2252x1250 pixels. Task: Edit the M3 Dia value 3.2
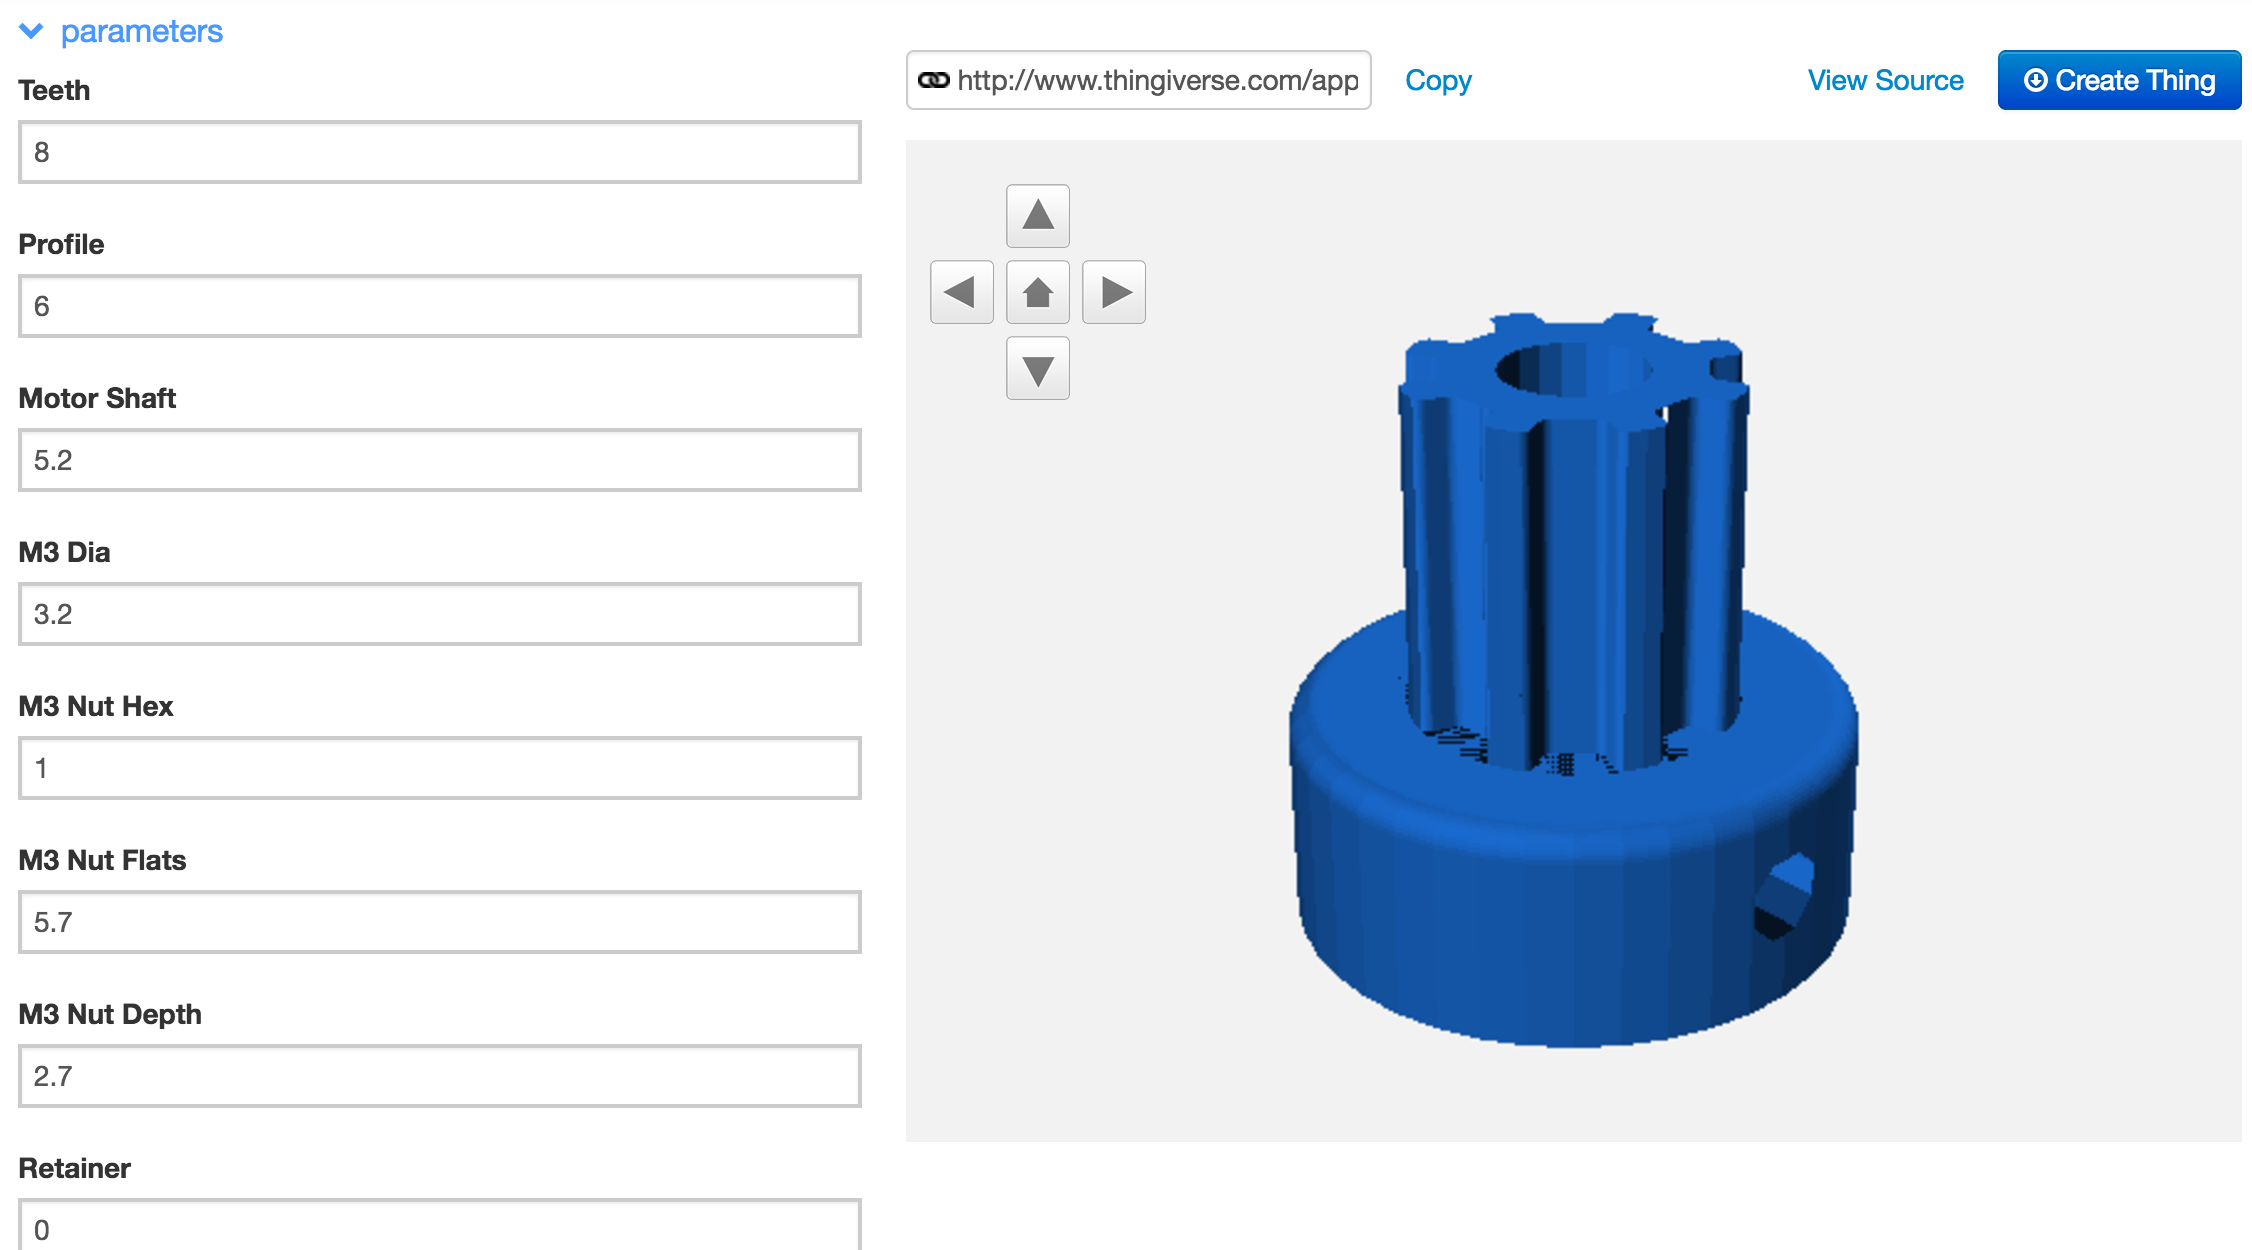(x=439, y=614)
